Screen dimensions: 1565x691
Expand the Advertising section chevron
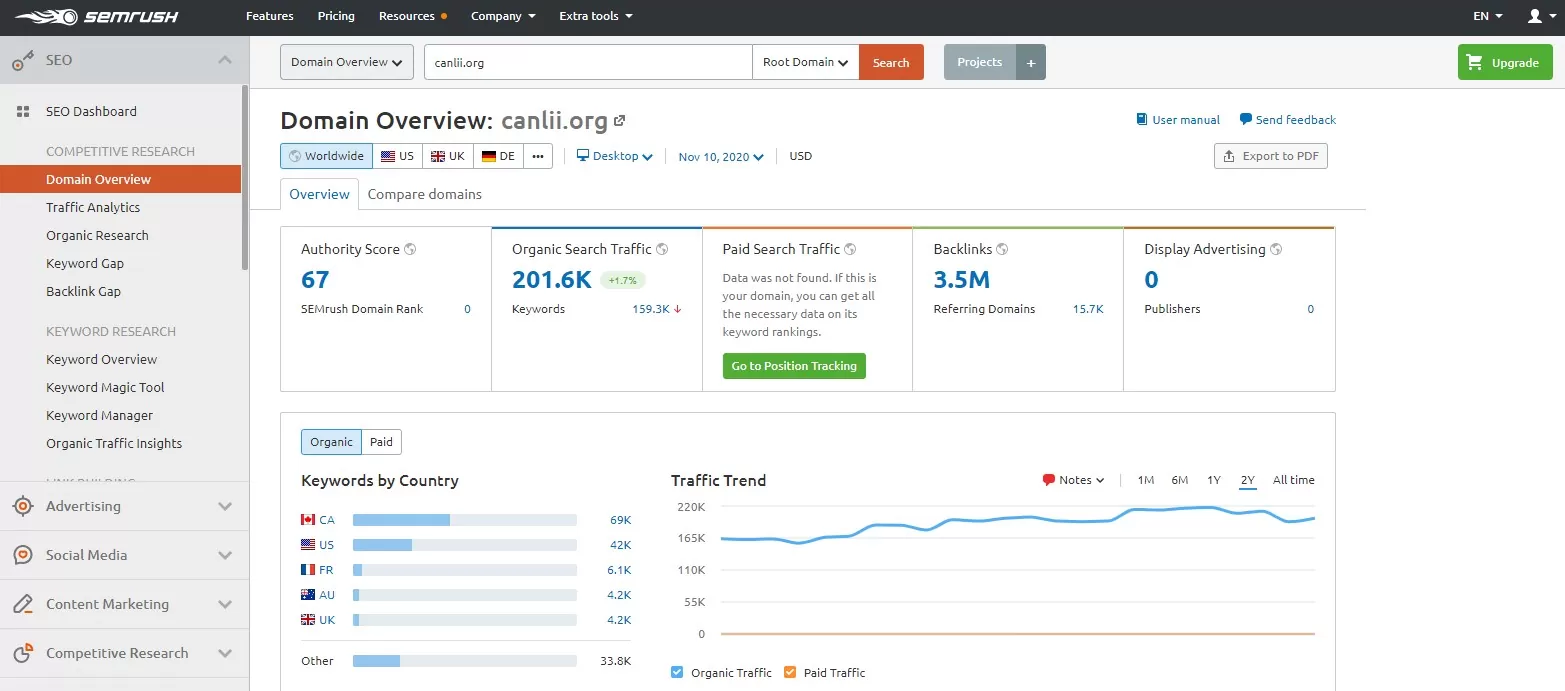(225, 507)
